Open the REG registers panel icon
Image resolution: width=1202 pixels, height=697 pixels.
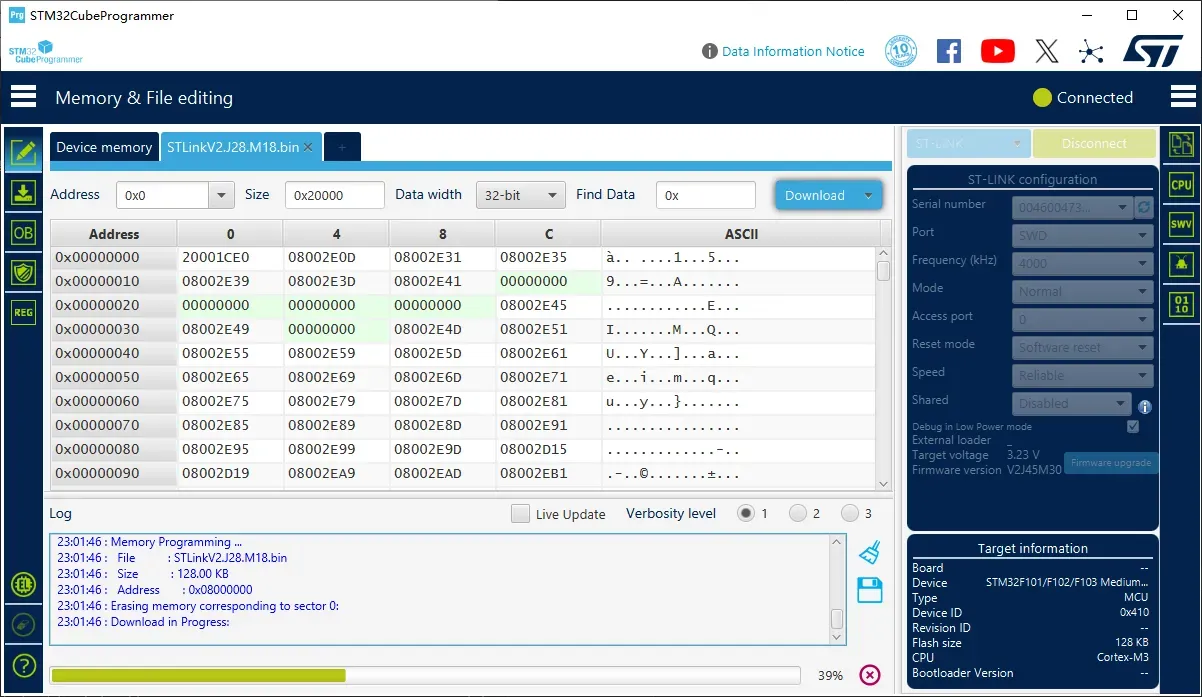tap(23, 312)
